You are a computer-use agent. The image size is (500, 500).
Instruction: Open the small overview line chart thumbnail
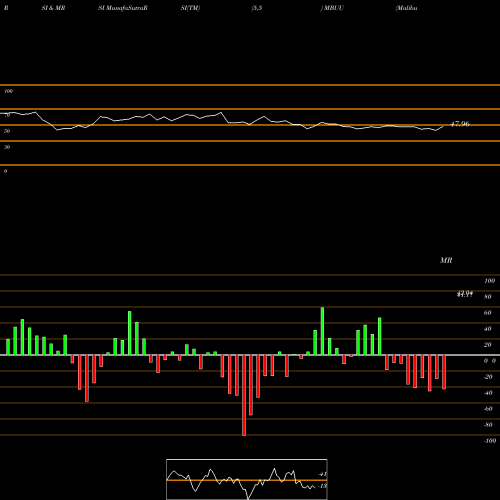247,479
